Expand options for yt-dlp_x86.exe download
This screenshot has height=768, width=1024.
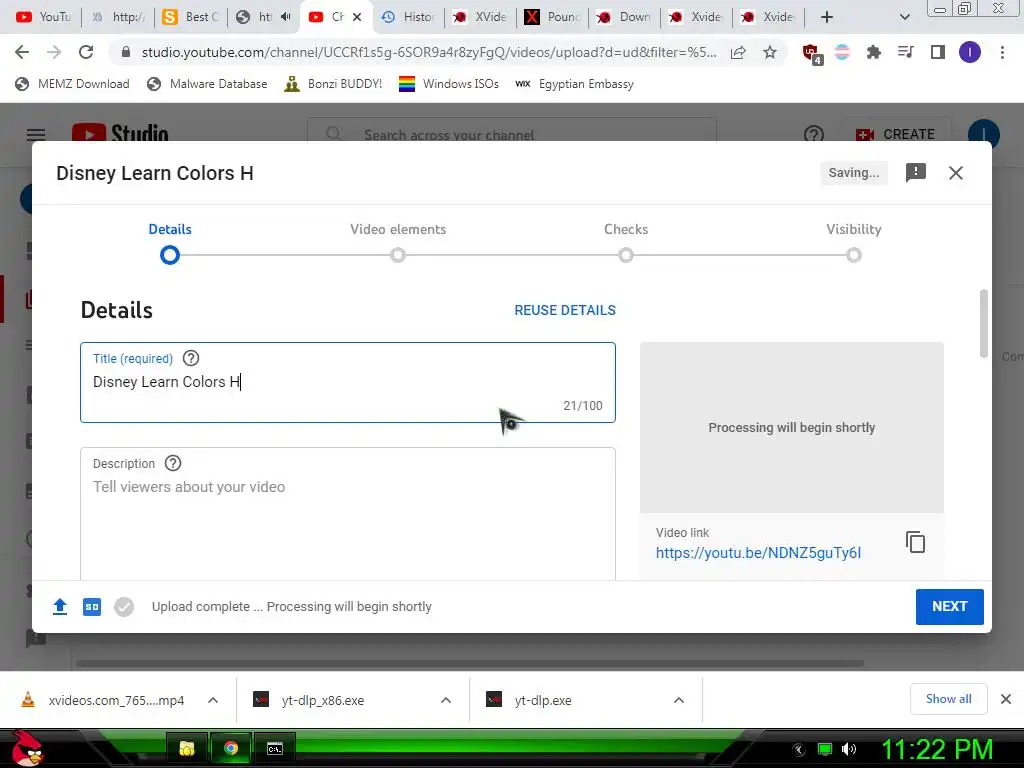coord(446,700)
